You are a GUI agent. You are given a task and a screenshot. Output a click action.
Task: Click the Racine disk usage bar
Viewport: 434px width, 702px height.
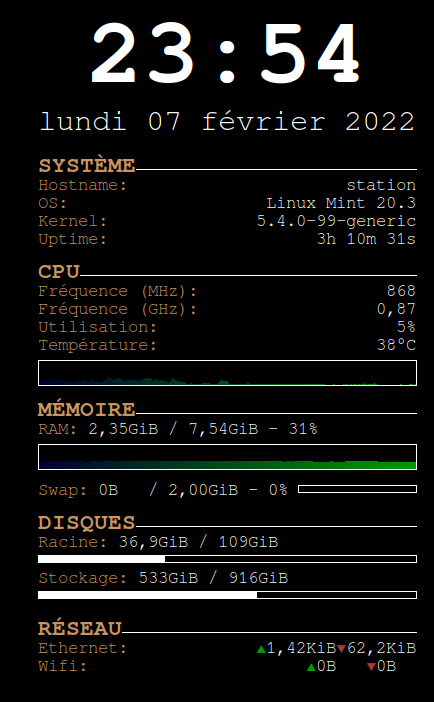(x=228, y=559)
